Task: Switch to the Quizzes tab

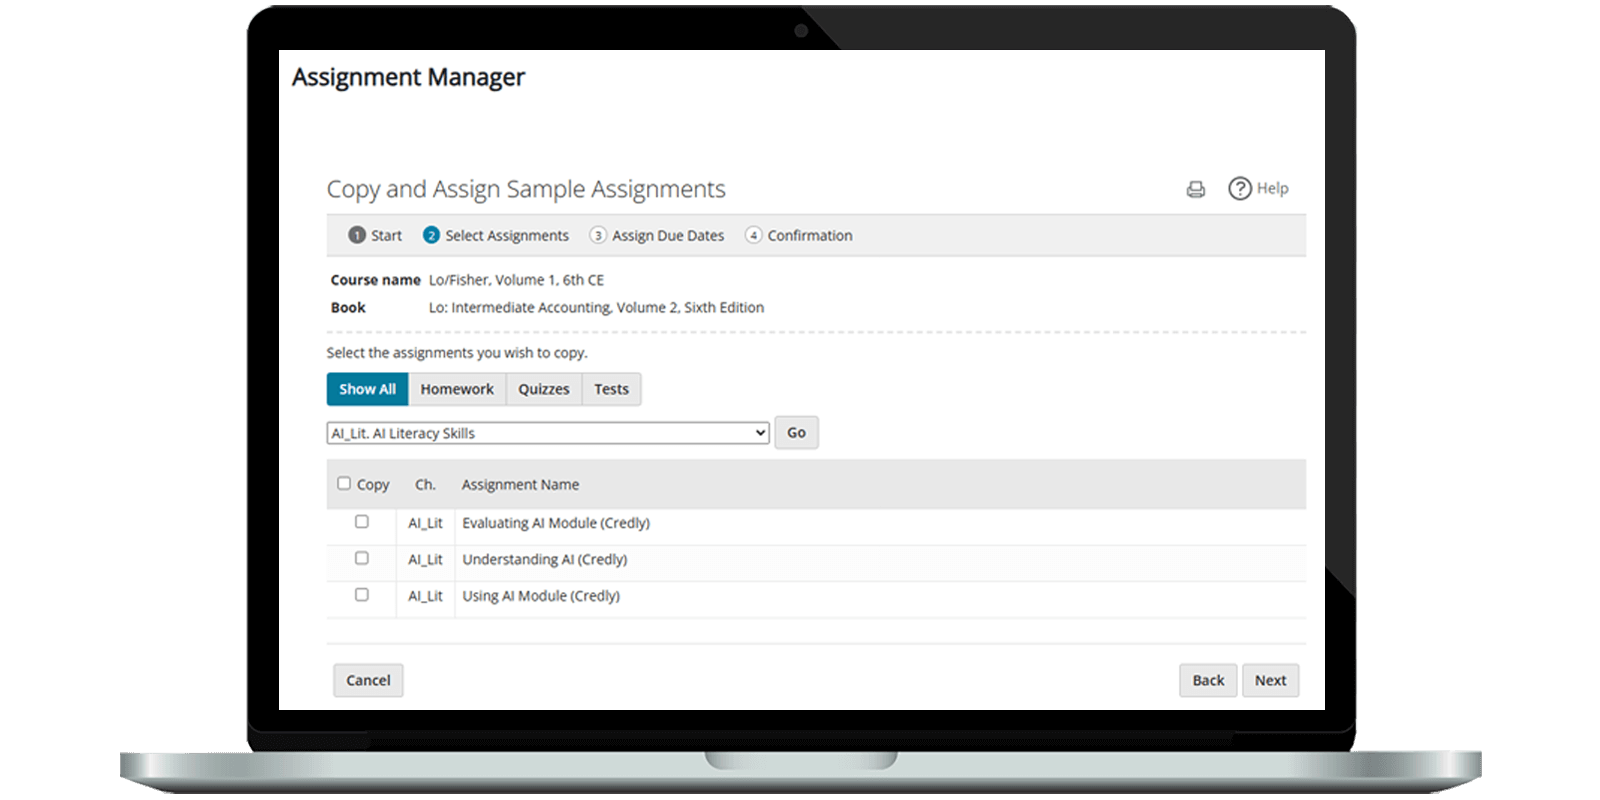Action: (x=543, y=389)
